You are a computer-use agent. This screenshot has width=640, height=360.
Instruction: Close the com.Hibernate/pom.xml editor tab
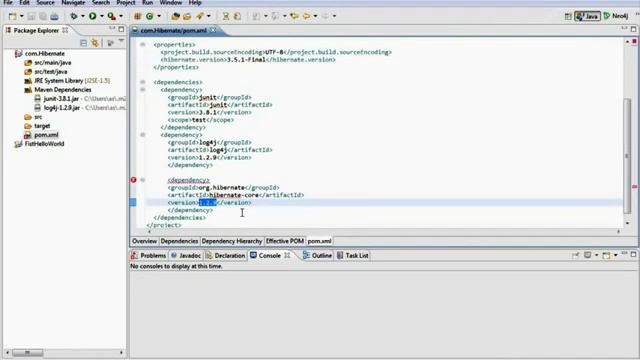point(213,31)
